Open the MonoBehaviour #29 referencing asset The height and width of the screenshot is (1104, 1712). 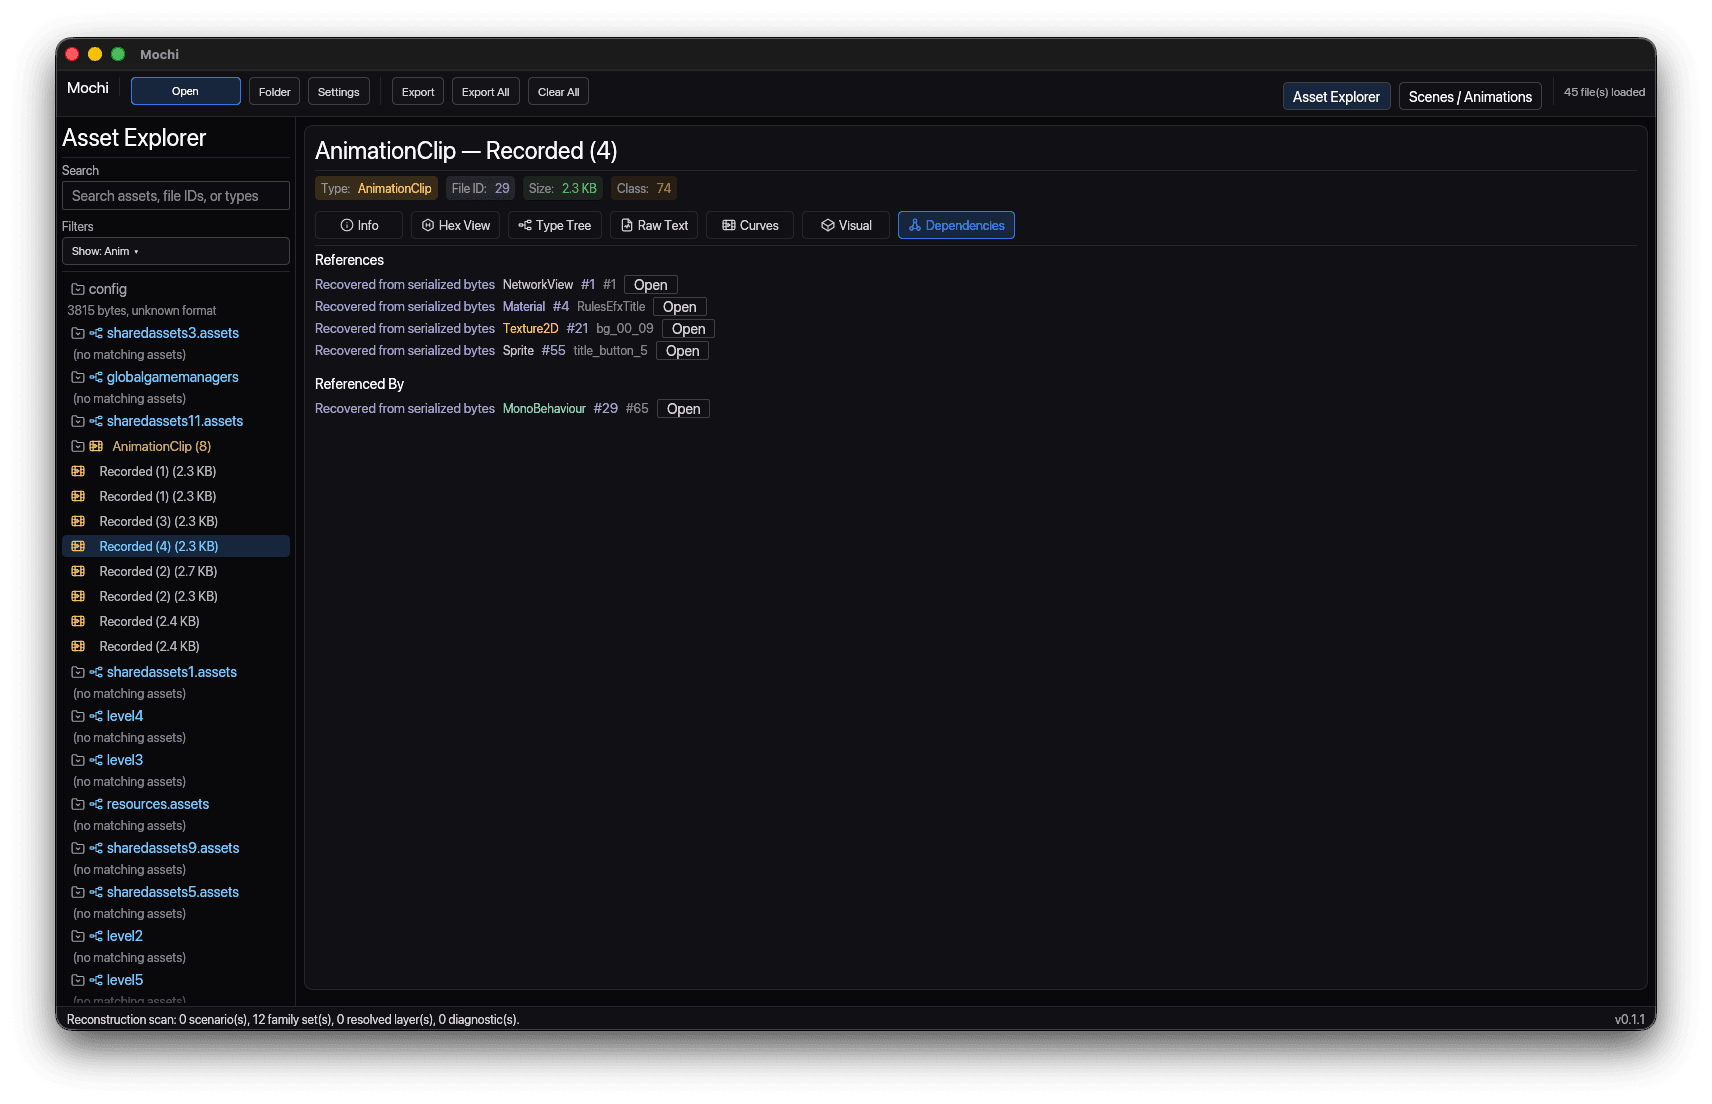[684, 409]
